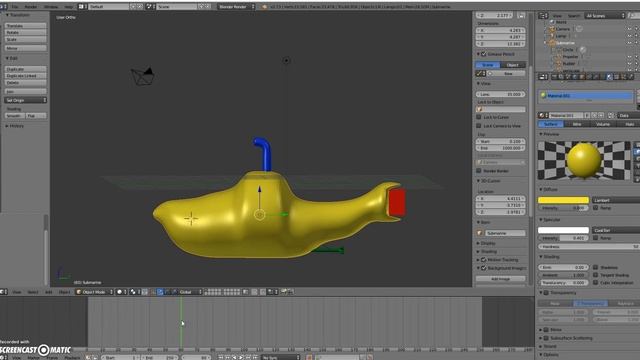Click the add screen layout plus icon
The width and height of the screenshot is (640, 360).
point(133,7)
